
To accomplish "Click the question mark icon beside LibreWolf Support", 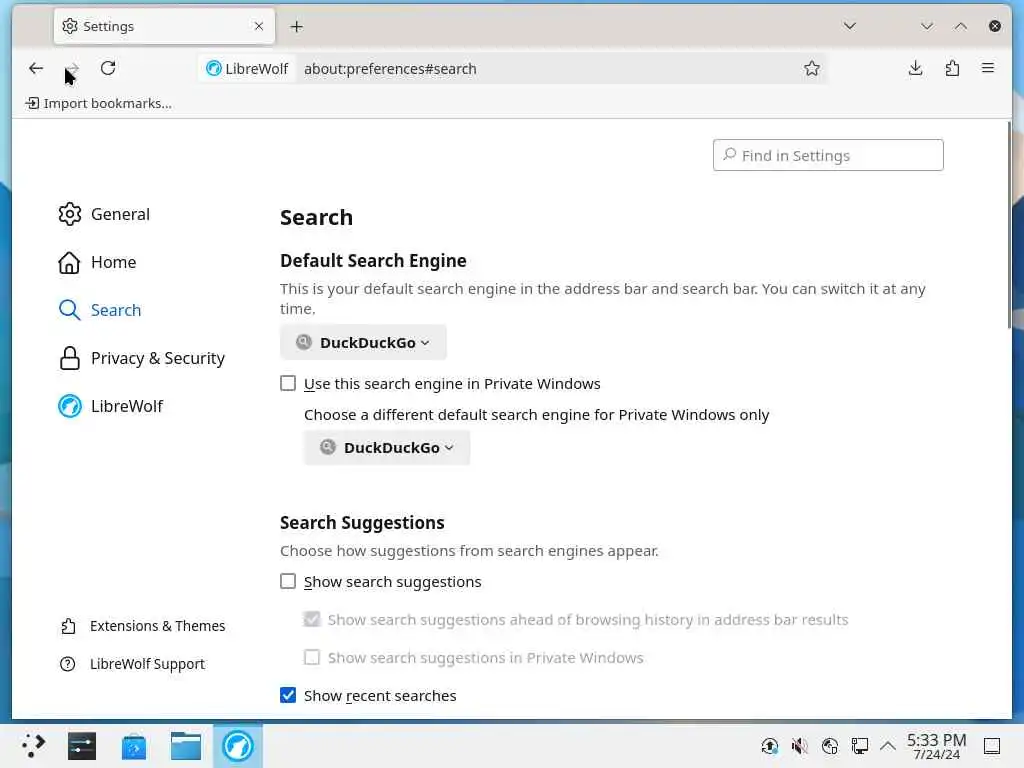I will [67, 664].
